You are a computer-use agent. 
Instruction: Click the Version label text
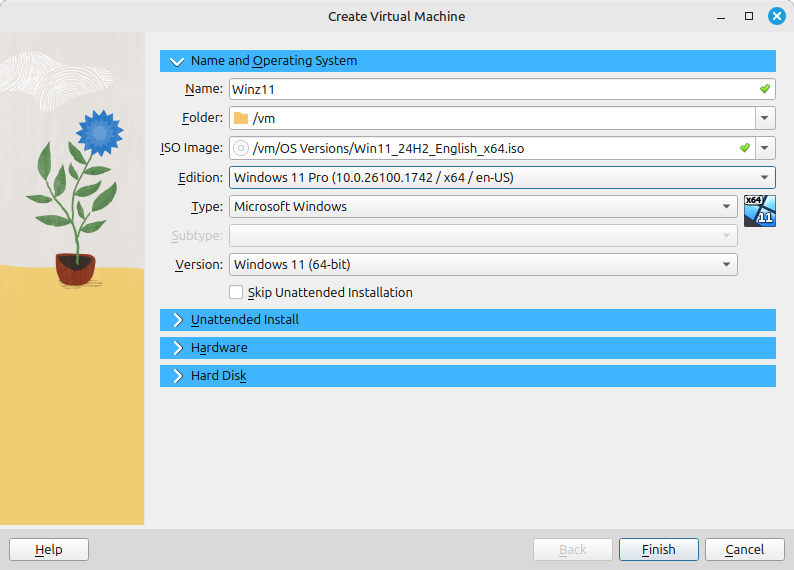point(199,265)
